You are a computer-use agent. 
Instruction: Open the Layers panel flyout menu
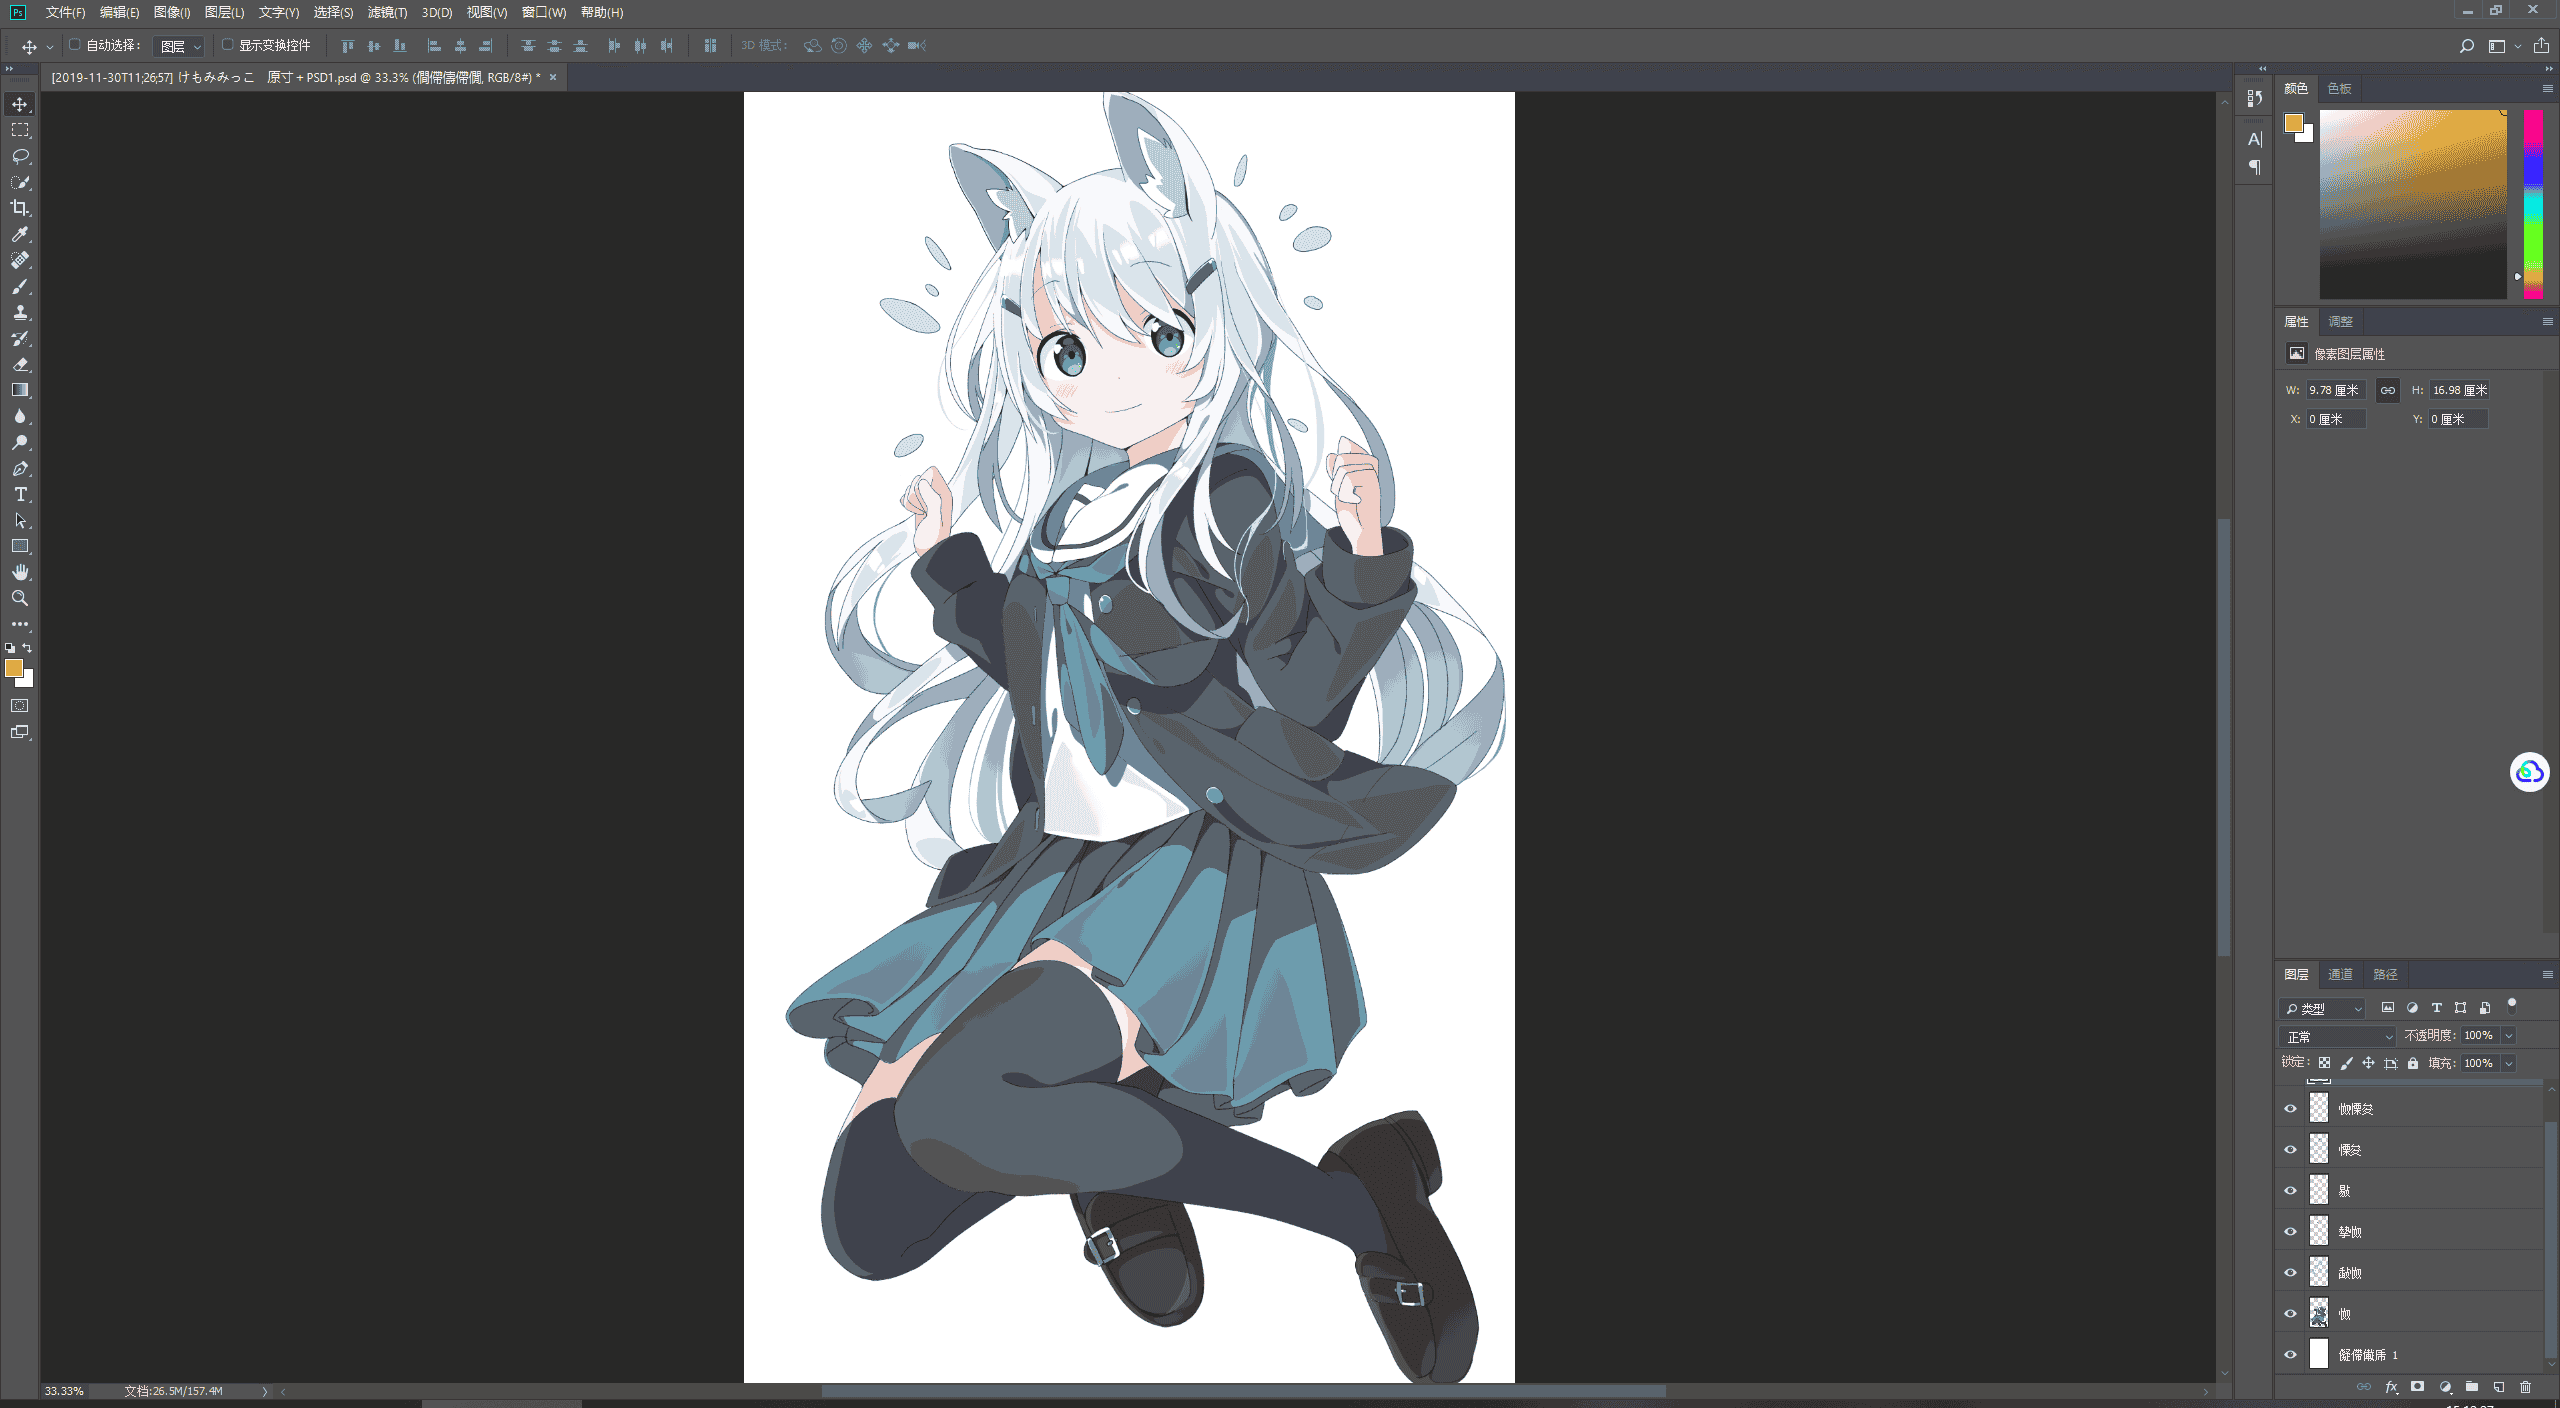click(2547, 975)
